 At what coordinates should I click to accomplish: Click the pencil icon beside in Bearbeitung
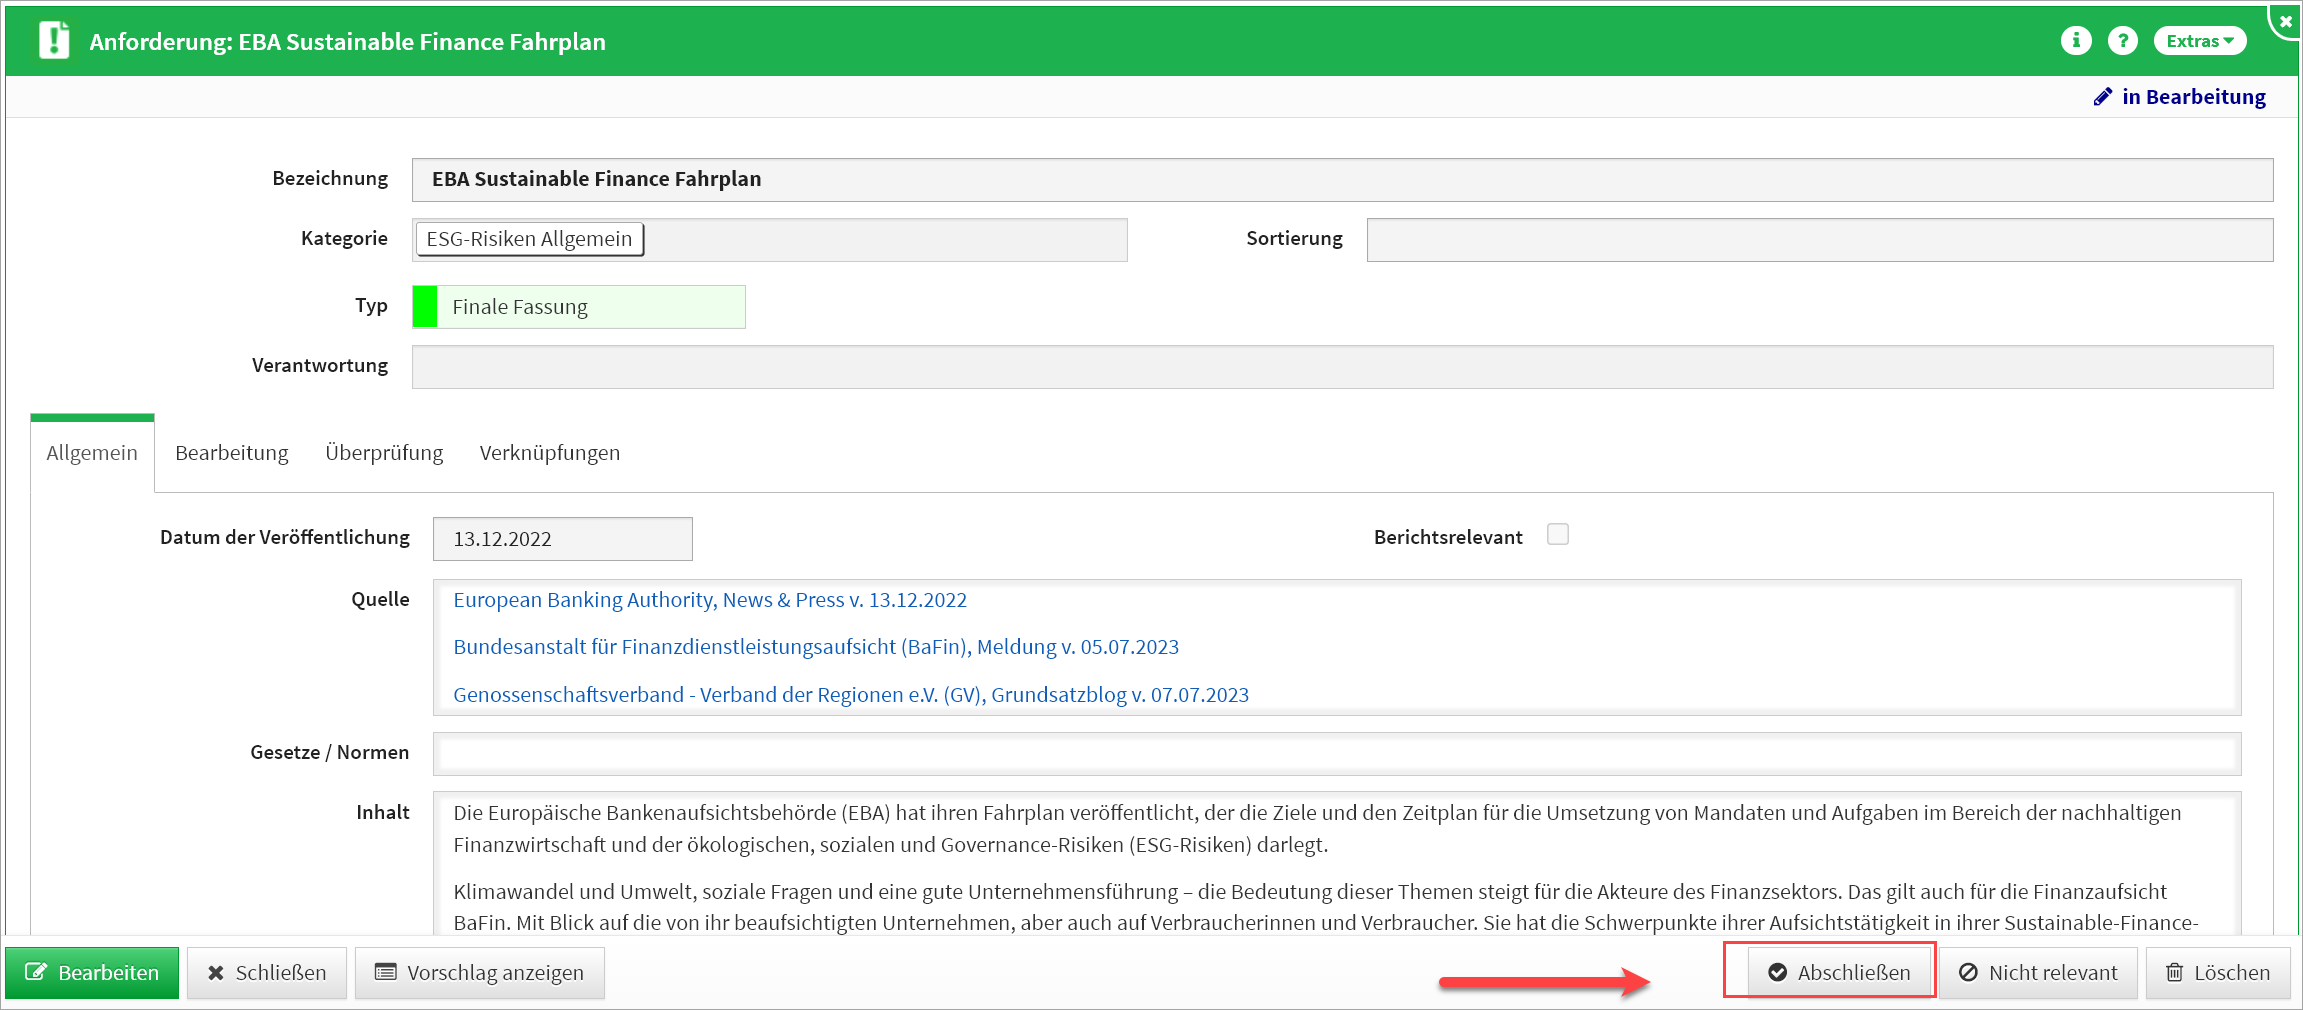point(2103,97)
